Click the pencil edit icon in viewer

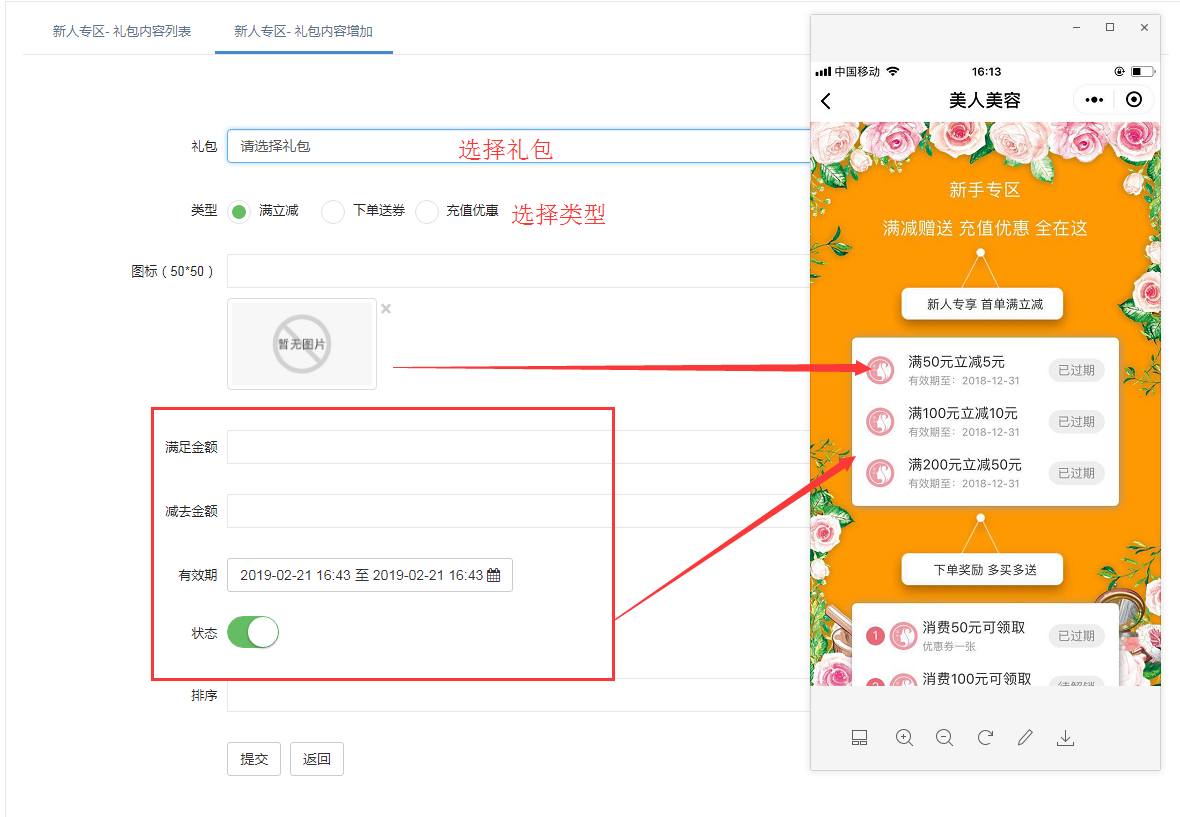(x=1025, y=738)
